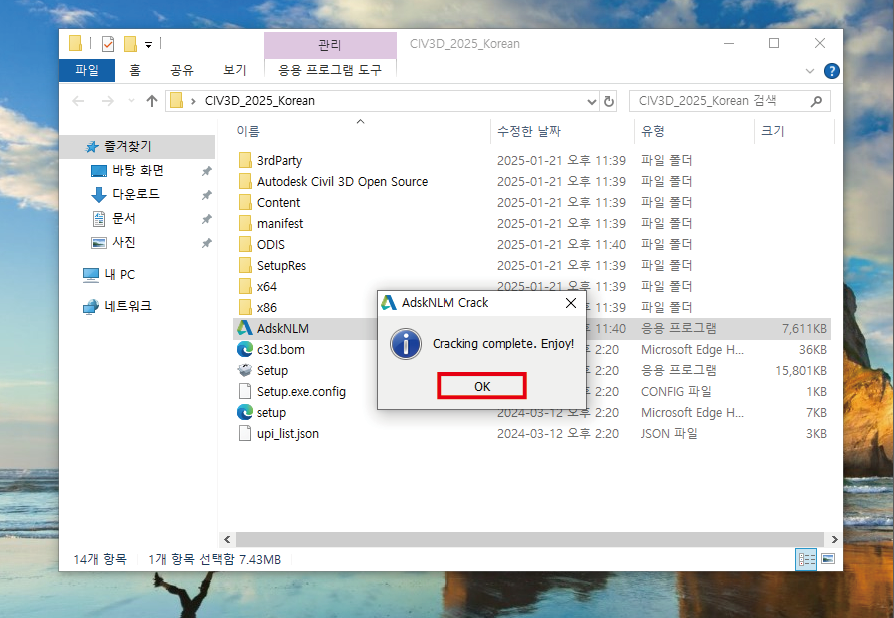Select the Autodesk Civil 3D Open Source folder icon

click(x=245, y=181)
